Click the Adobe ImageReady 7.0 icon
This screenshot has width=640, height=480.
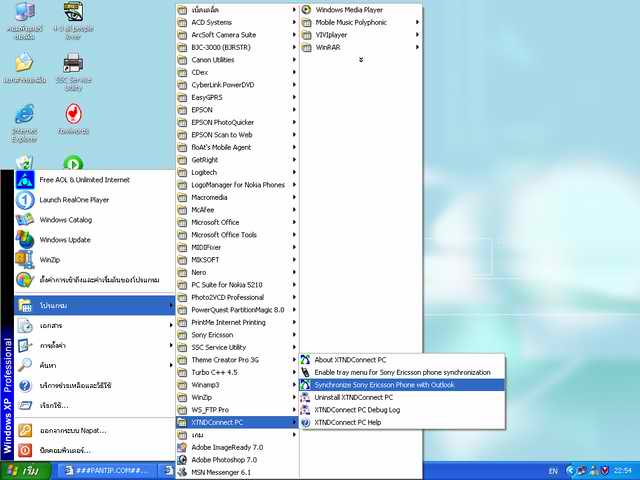[182, 447]
